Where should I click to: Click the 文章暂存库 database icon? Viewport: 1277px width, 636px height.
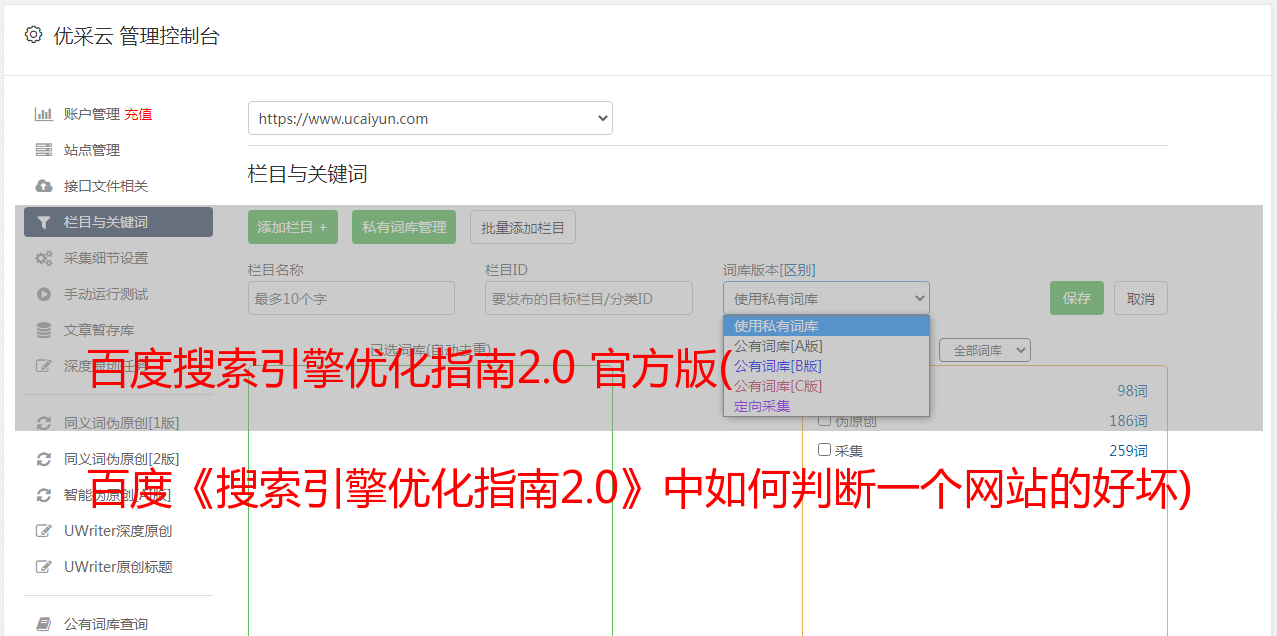tap(44, 330)
